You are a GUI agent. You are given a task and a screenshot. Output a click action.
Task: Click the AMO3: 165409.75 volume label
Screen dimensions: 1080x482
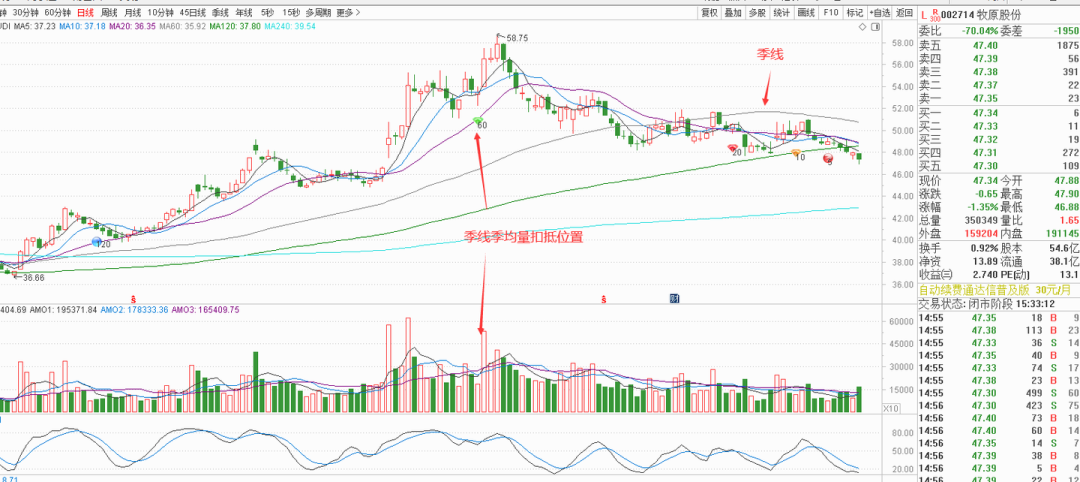(x=207, y=310)
